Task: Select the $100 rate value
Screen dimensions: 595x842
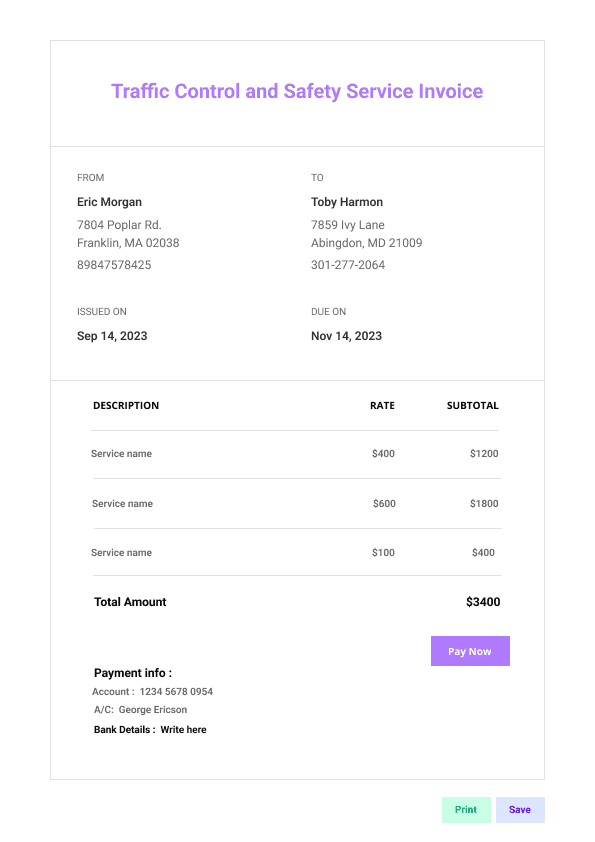Action: click(x=383, y=553)
